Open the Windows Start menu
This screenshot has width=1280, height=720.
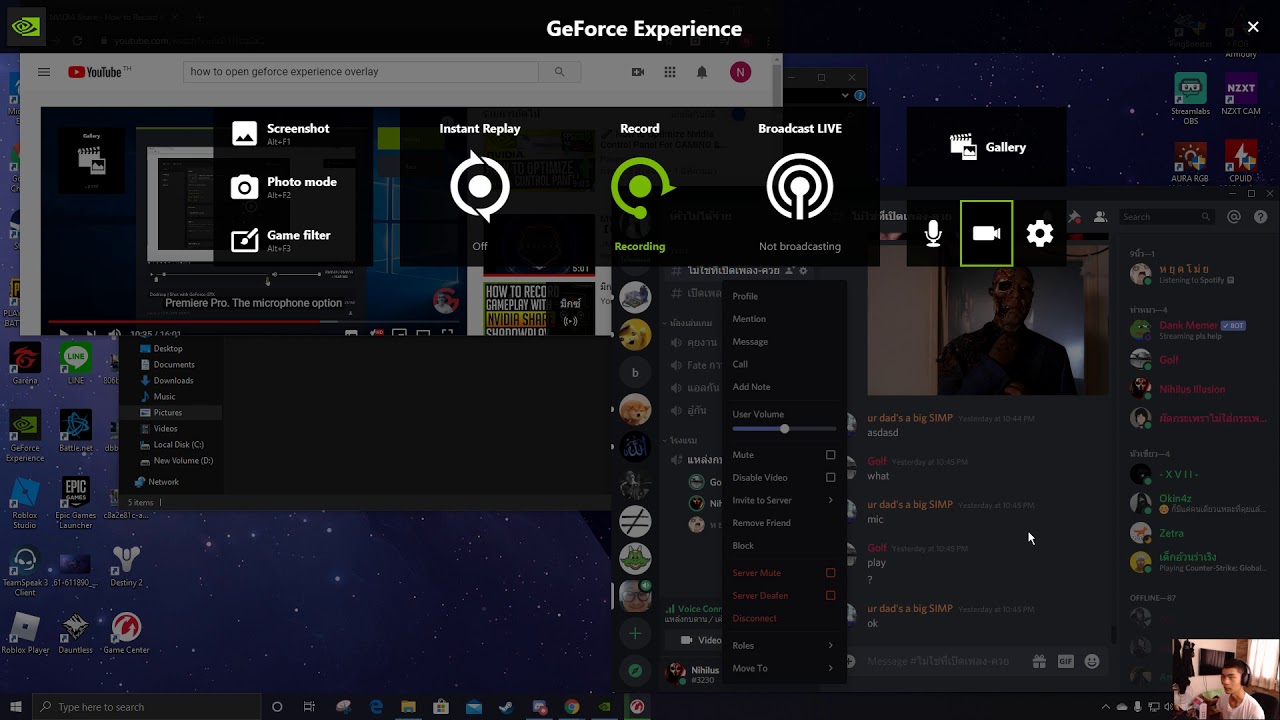(x=15, y=707)
